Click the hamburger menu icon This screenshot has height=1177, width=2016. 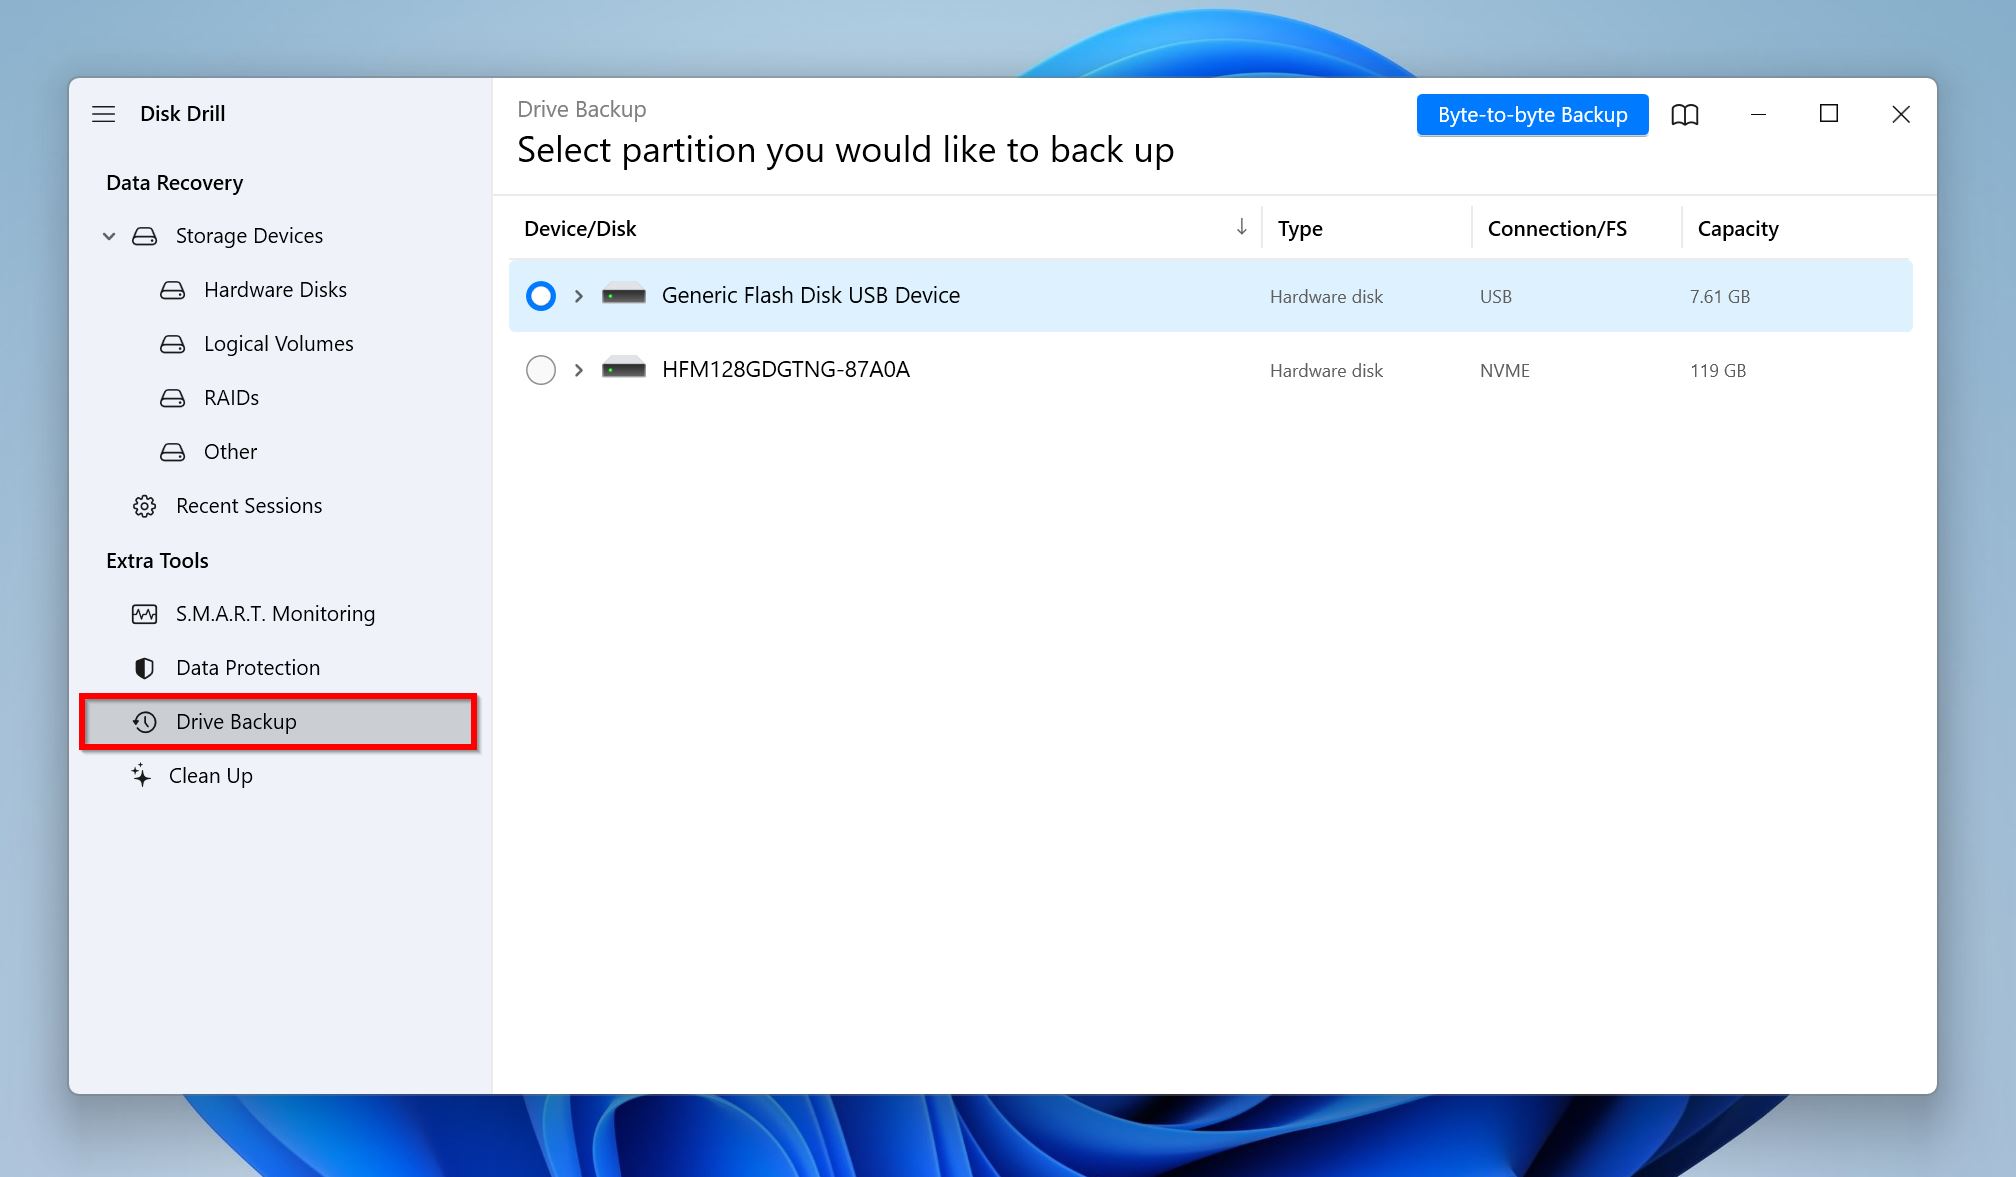click(104, 113)
